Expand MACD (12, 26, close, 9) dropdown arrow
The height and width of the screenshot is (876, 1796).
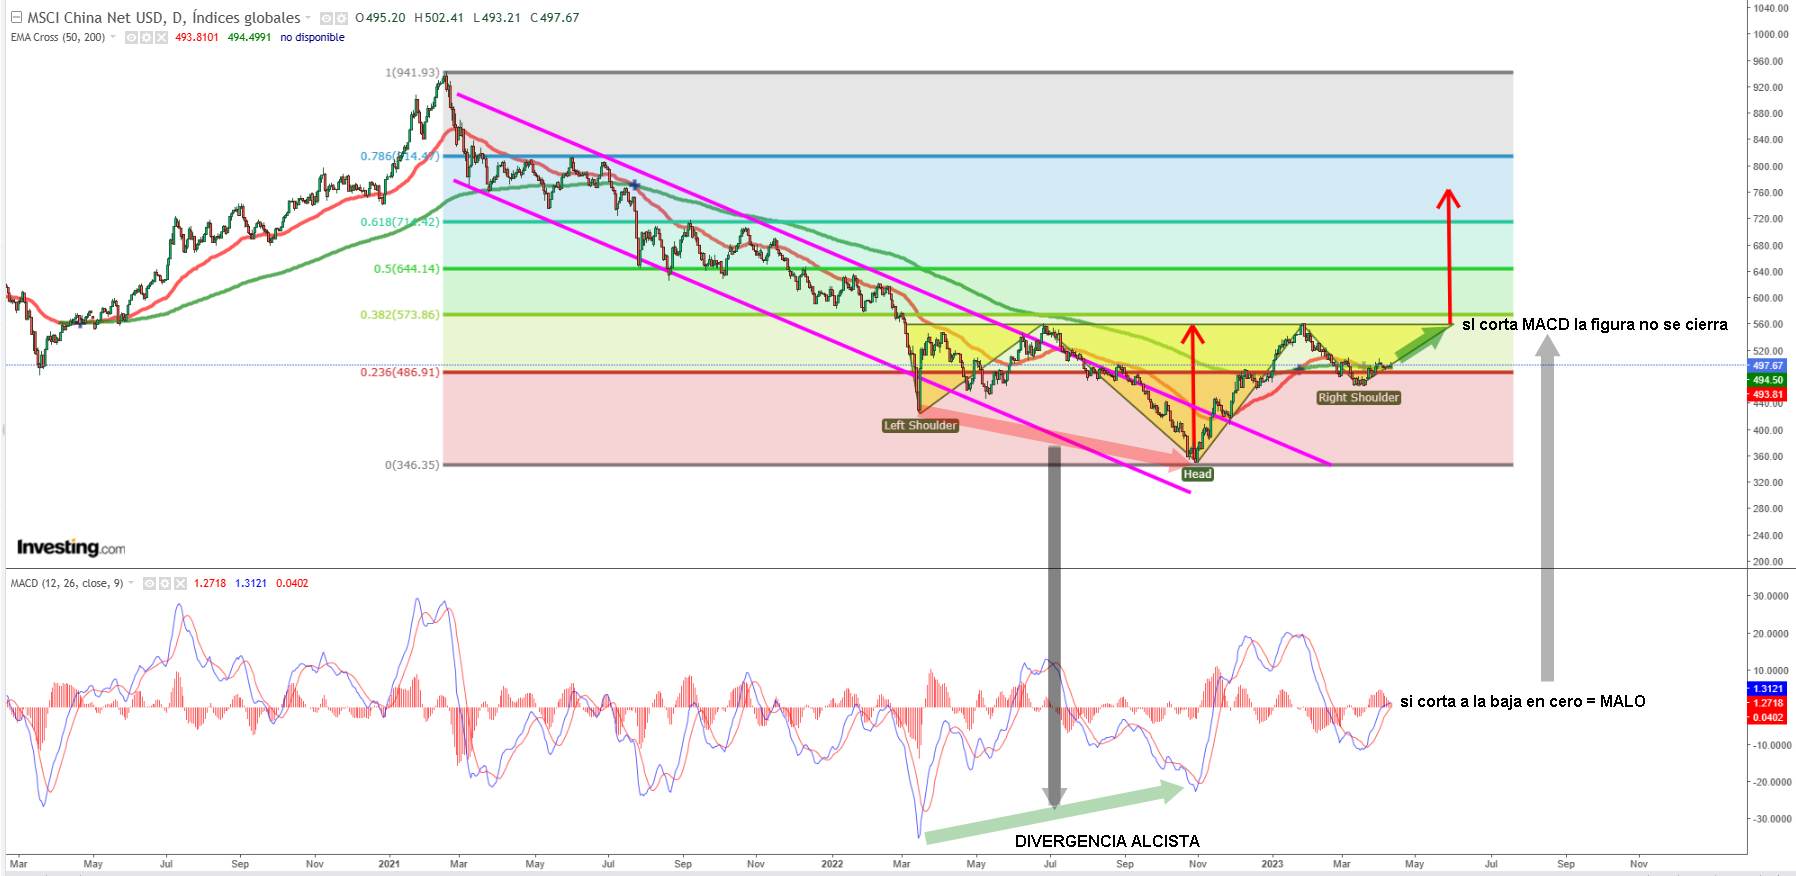pyautogui.click(x=131, y=583)
